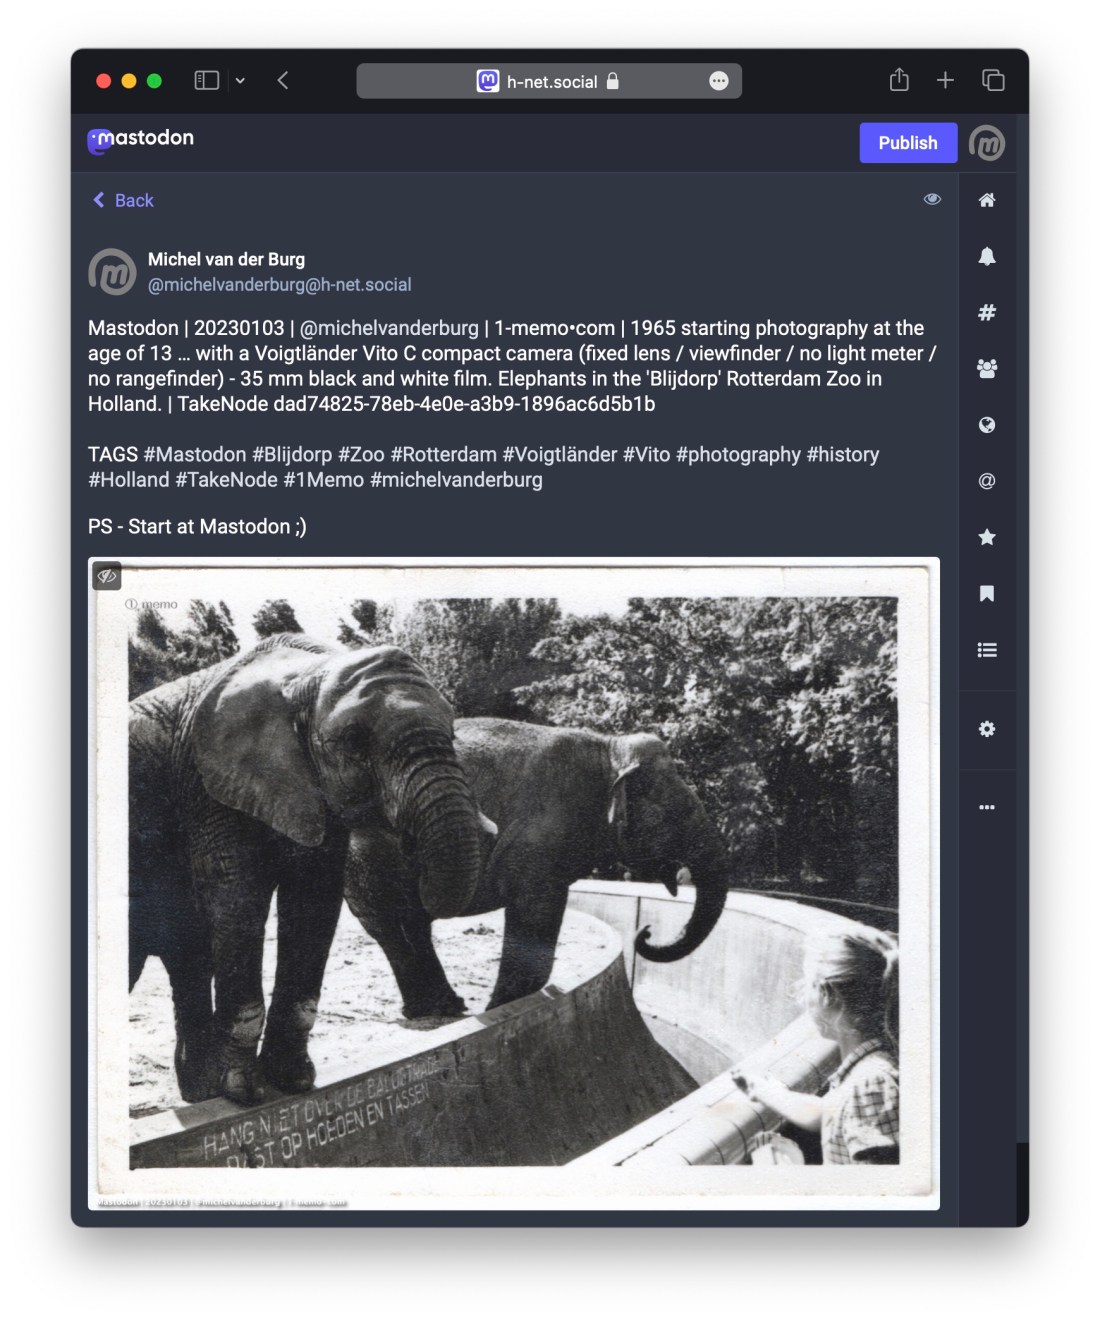Expand the sidebar three-dots more menu
The height and width of the screenshot is (1321, 1100).
click(986, 807)
